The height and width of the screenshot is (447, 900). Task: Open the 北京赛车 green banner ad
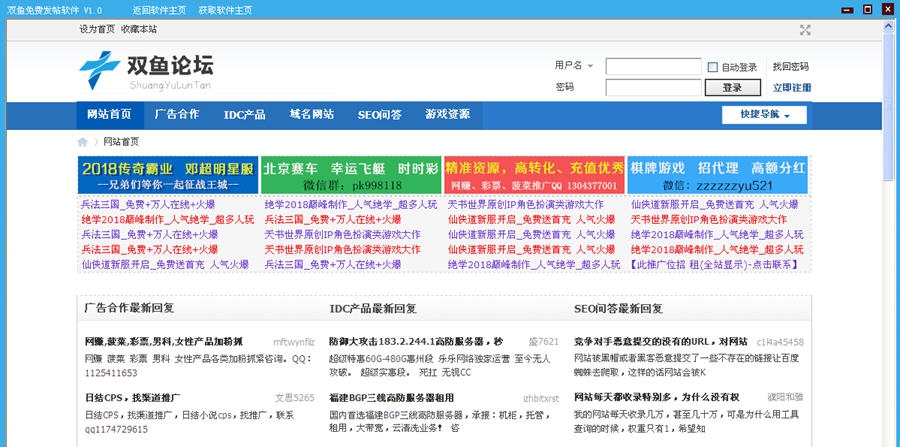click(351, 175)
